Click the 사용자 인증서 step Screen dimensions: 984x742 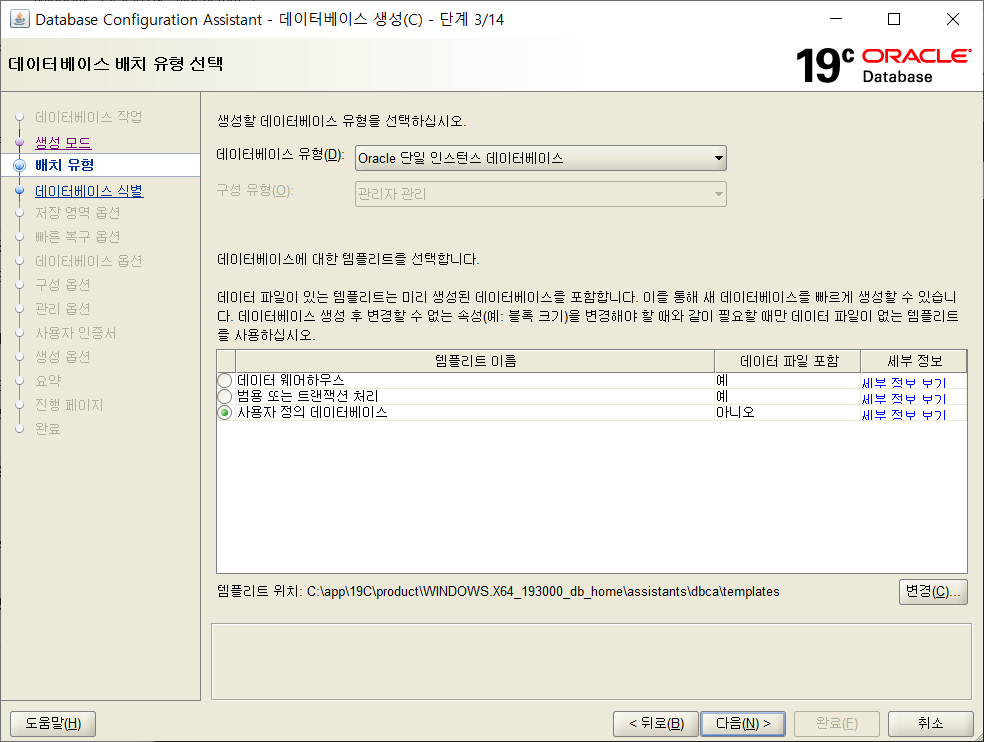point(75,333)
